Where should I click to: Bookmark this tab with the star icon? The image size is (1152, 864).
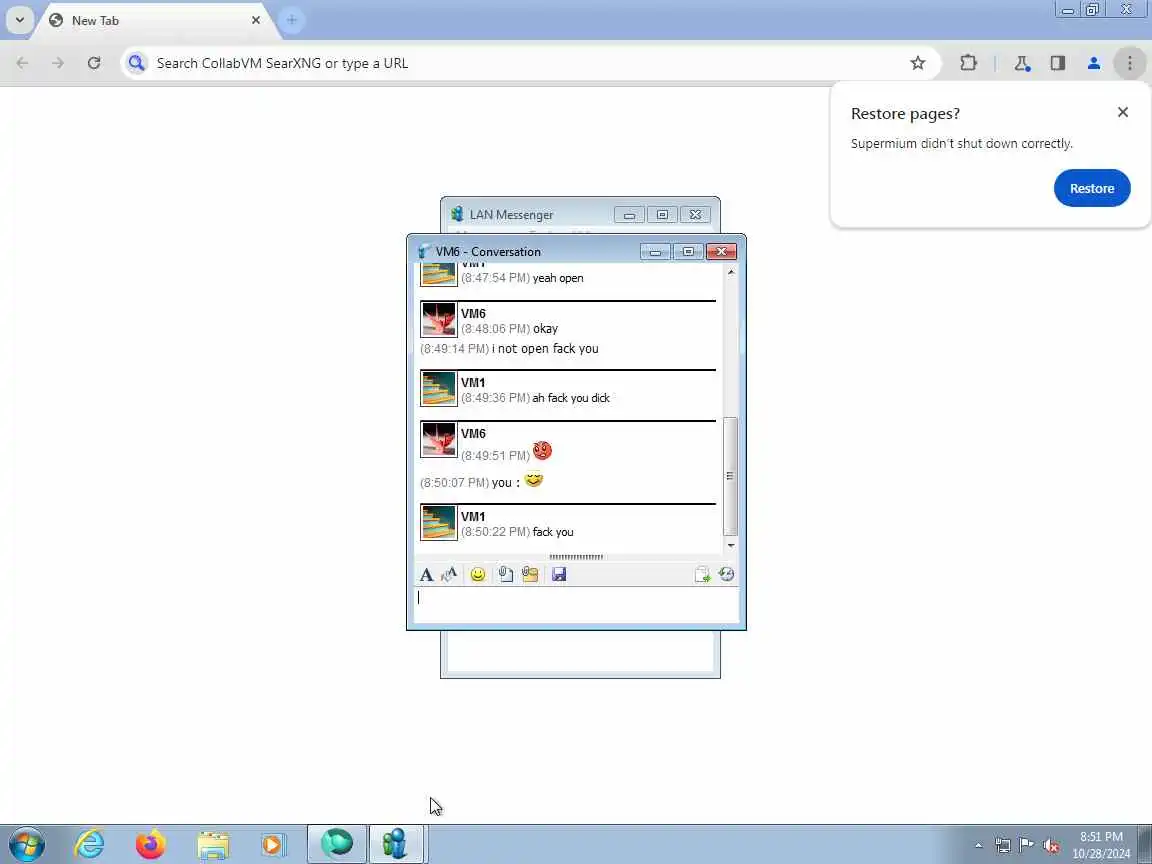point(918,63)
